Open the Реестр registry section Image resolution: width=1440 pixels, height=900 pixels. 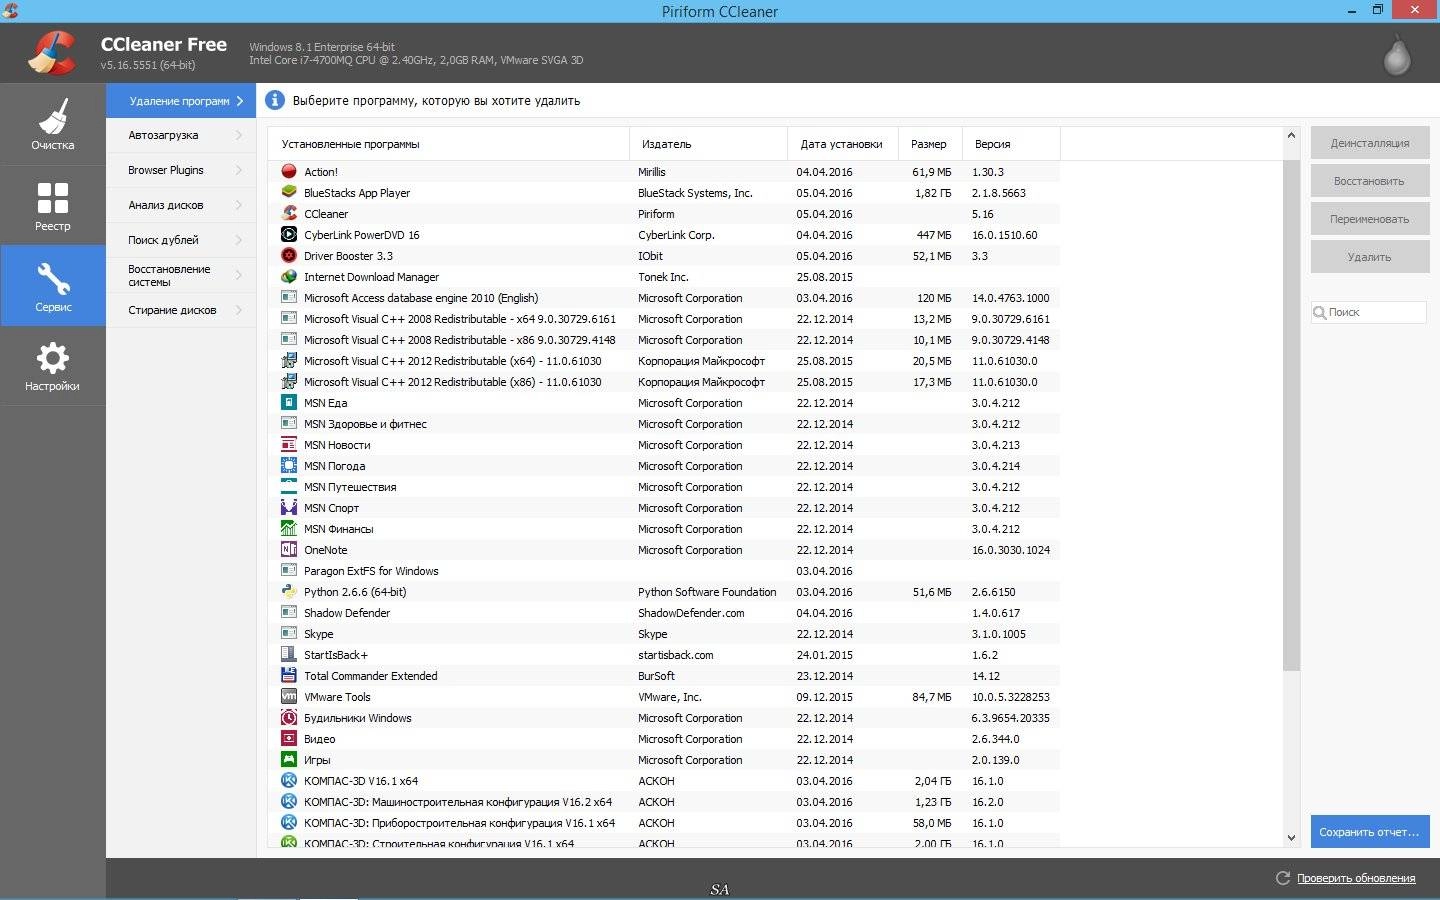(53, 206)
